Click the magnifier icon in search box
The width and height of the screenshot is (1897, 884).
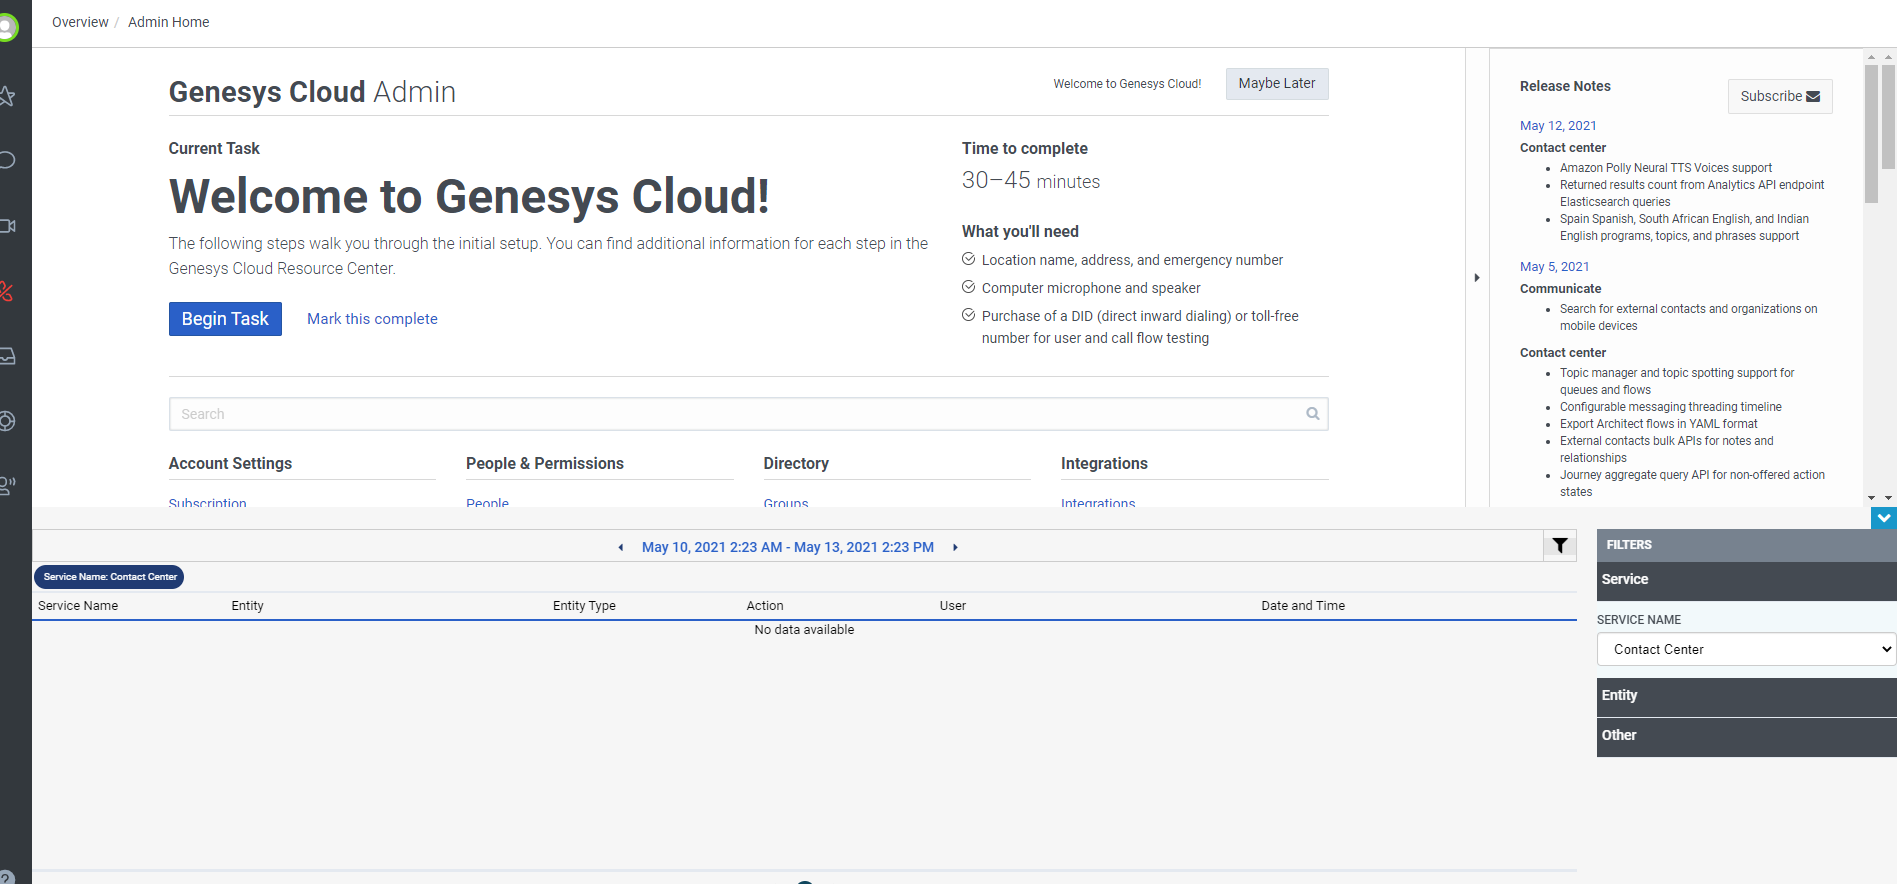tap(1312, 414)
